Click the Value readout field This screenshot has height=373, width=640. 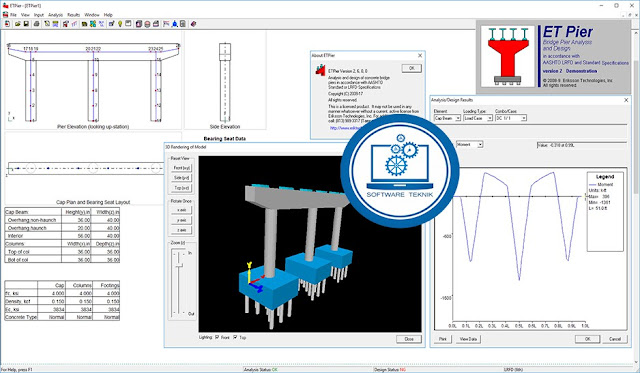[x=582, y=145]
